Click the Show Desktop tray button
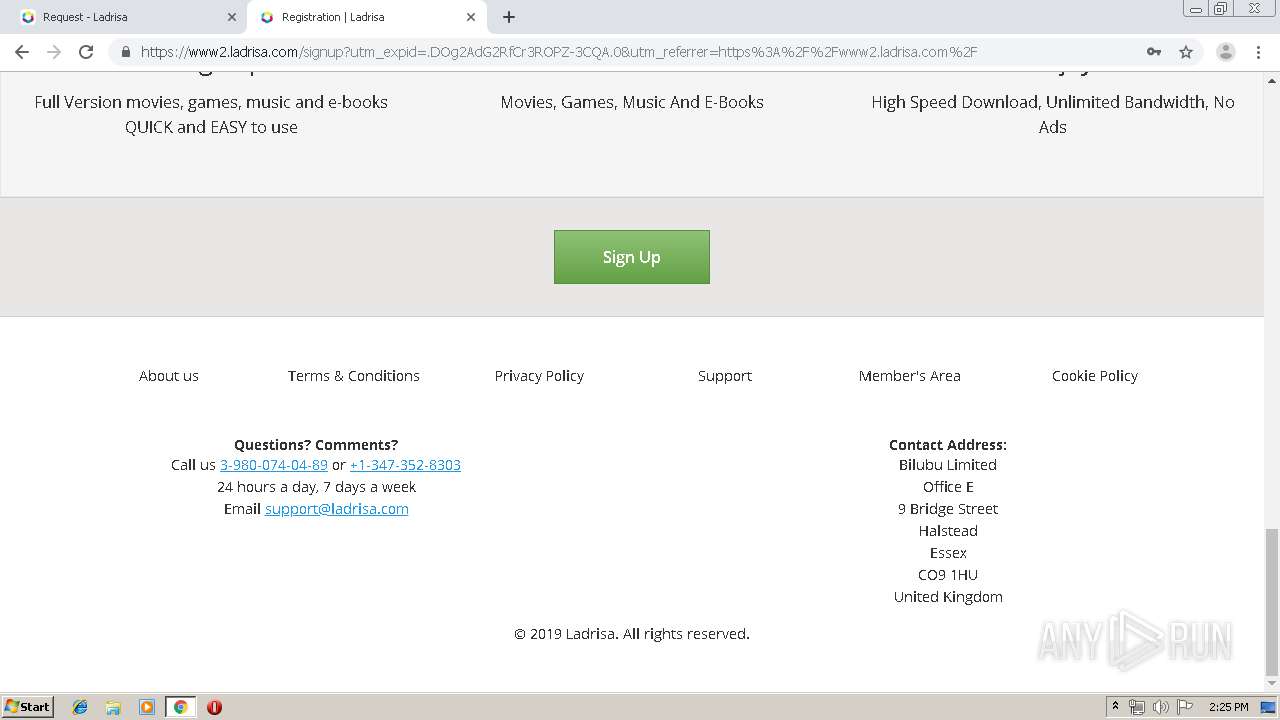Screen dimensions: 1280x720 pos(1269,707)
